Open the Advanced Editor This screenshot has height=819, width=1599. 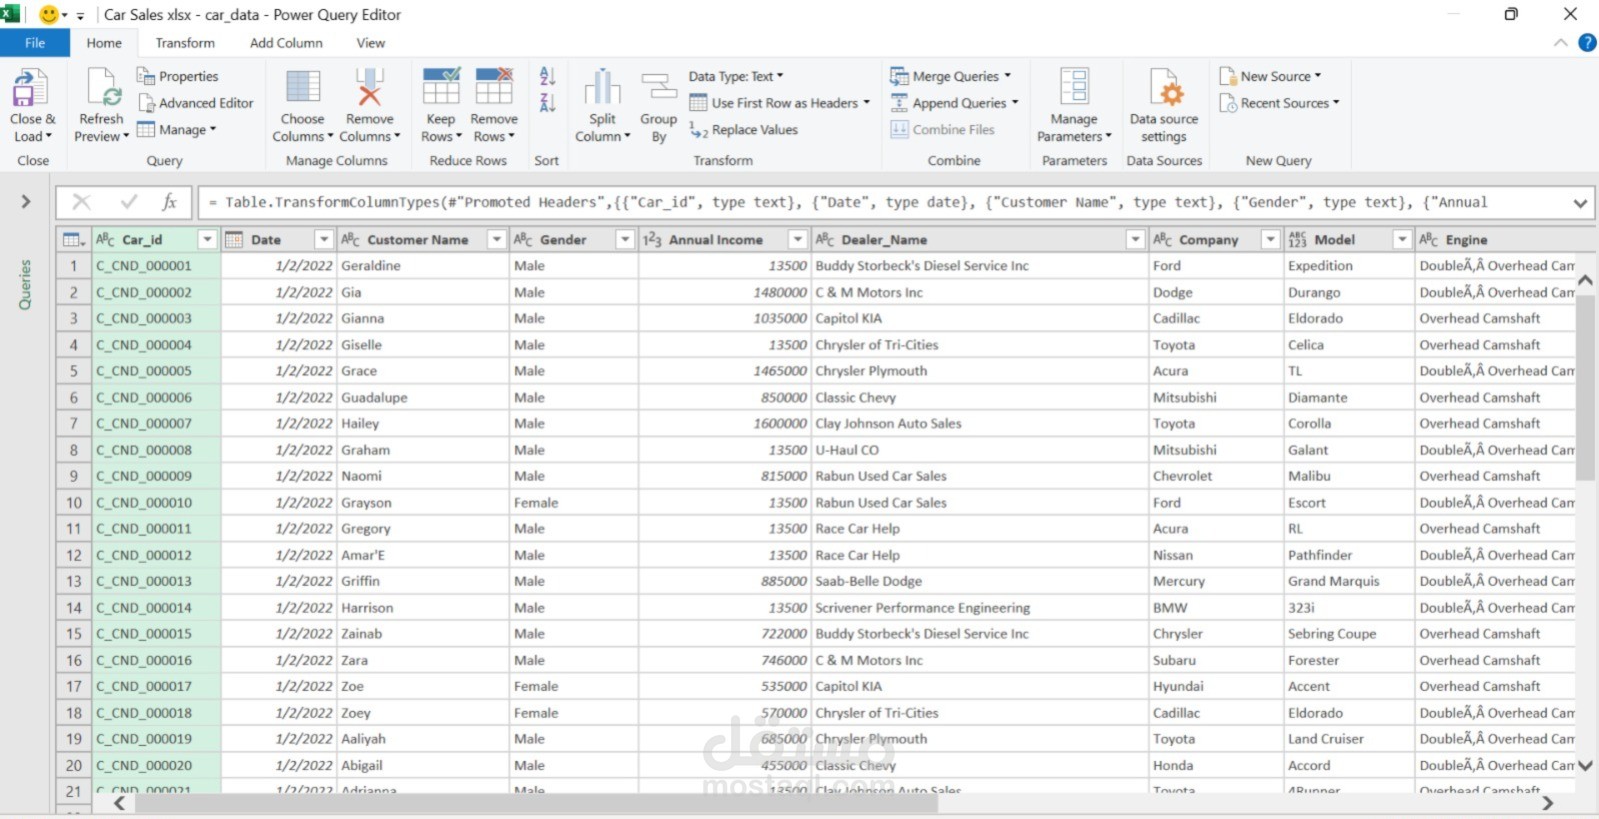196,103
